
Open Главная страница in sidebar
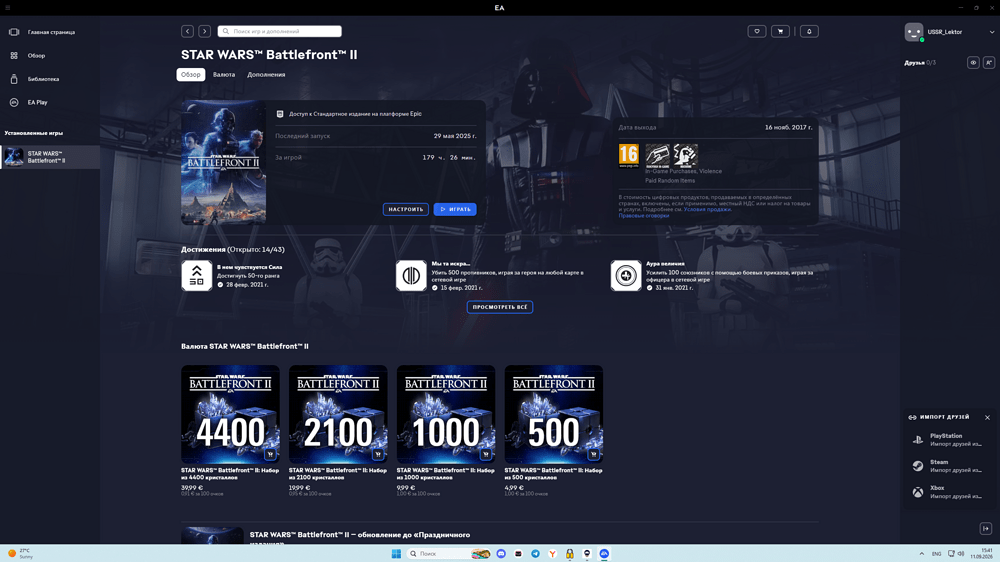tap(50, 32)
